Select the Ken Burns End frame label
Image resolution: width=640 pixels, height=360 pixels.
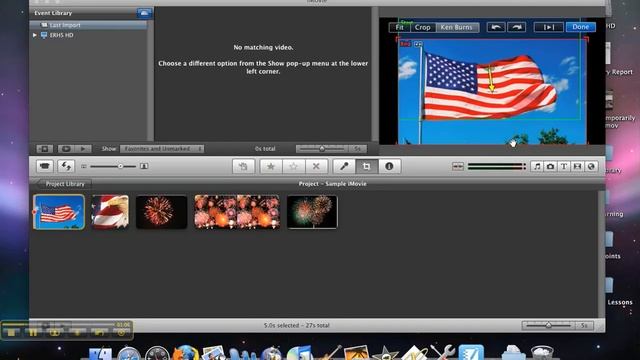(x=405, y=44)
